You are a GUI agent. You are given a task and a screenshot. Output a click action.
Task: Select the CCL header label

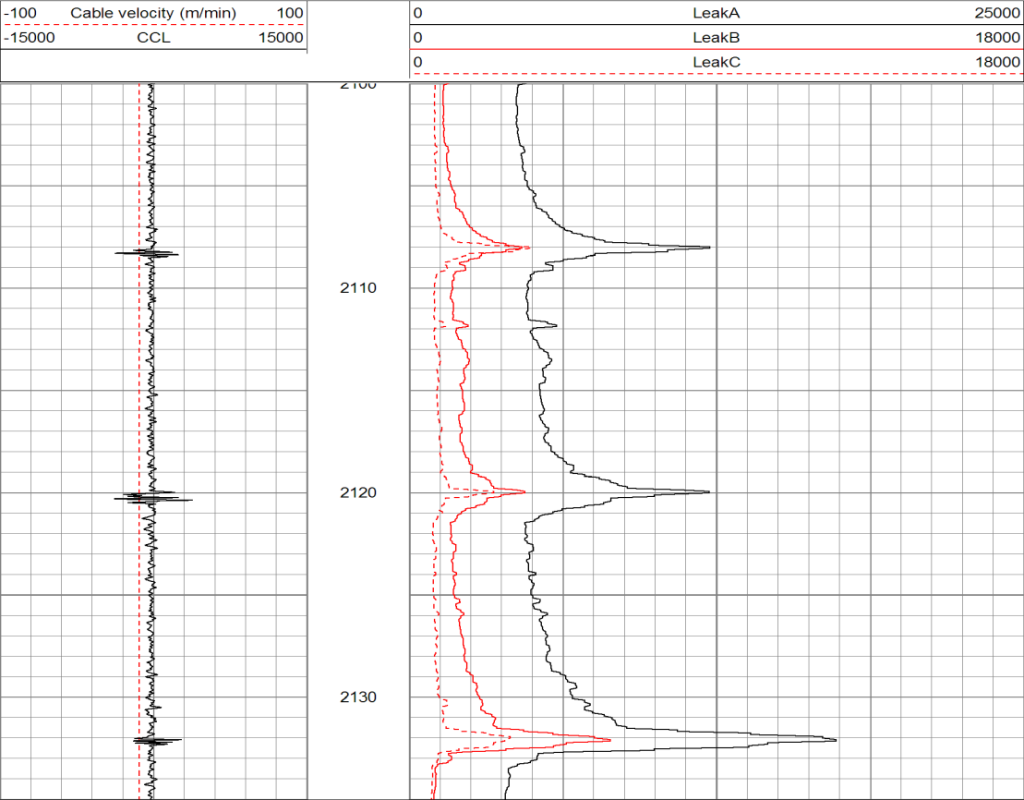pos(153,38)
